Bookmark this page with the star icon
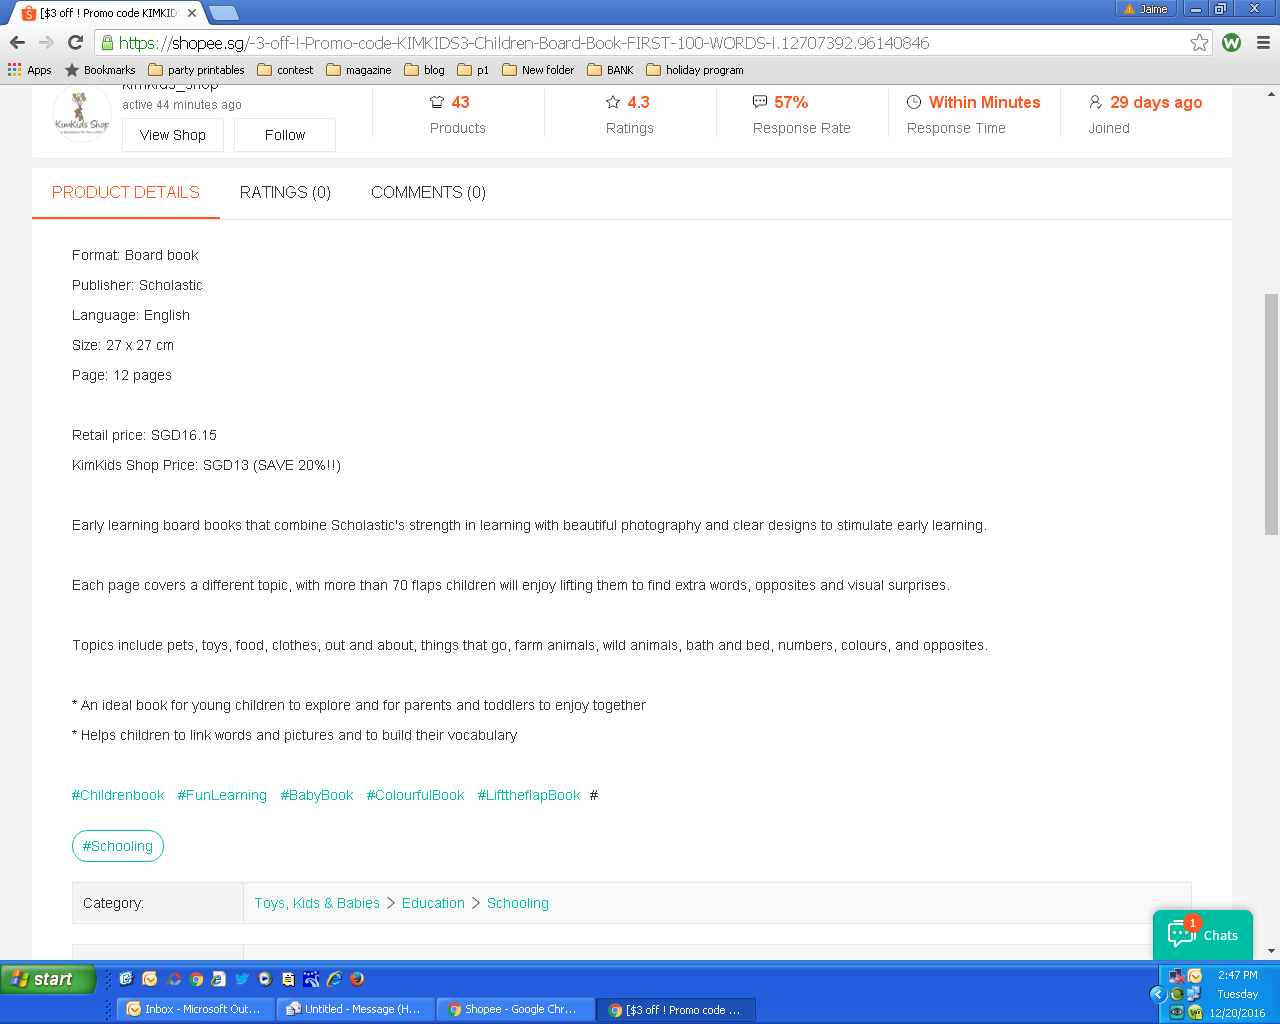The width and height of the screenshot is (1280, 1024). (x=1199, y=42)
